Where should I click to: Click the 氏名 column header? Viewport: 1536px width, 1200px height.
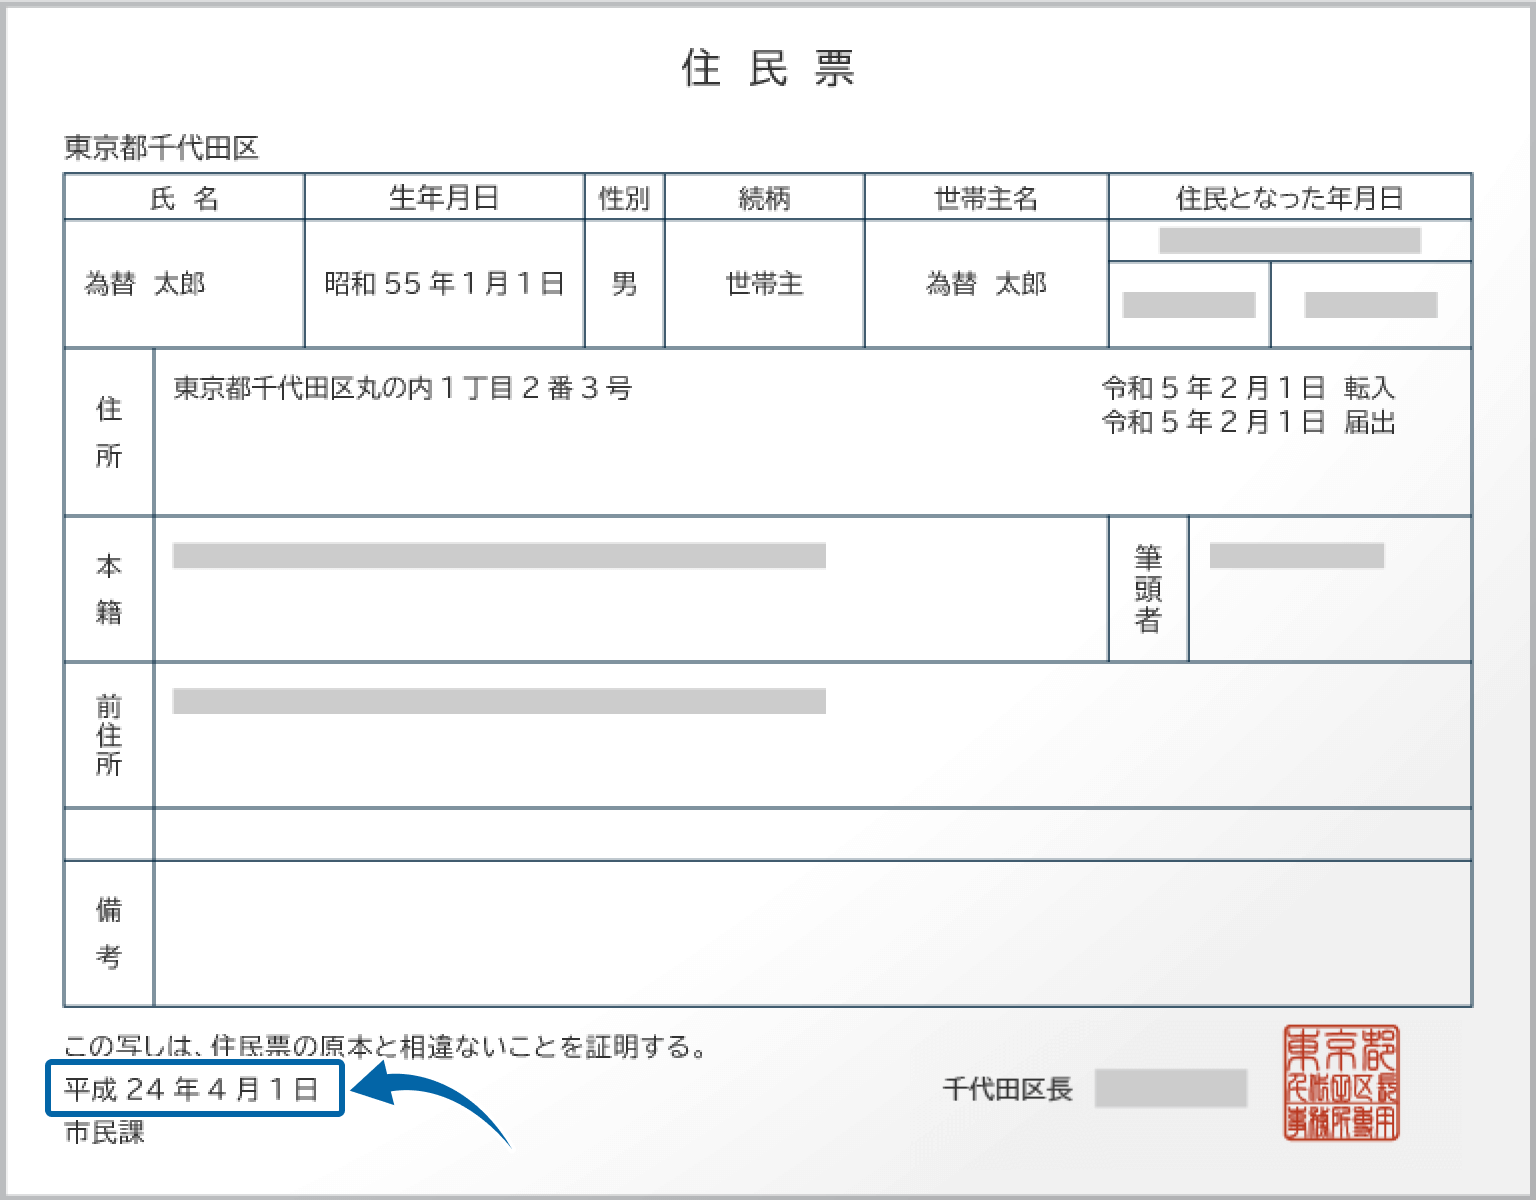coord(184,198)
